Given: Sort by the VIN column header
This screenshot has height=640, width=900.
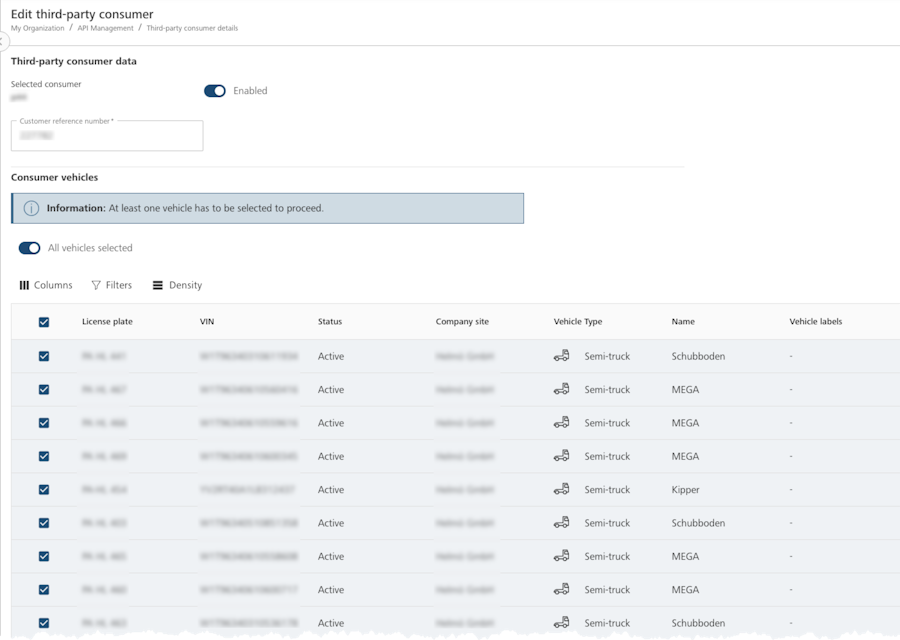Looking at the screenshot, I should coord(207,321).
